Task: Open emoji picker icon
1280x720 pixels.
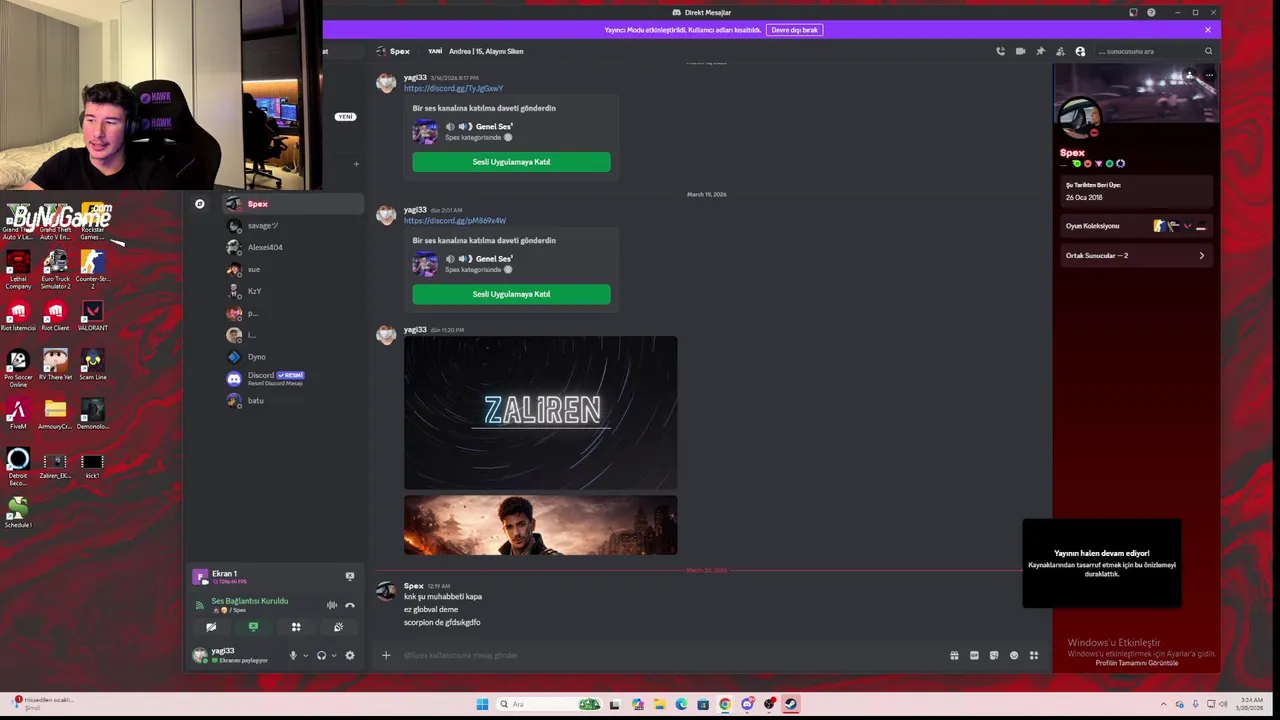Action: click(x=1014, y=655)
